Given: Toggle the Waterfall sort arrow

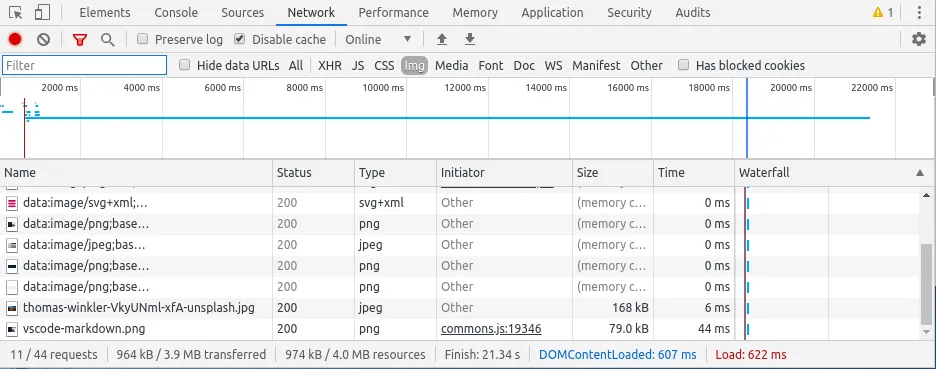Looking at the screenshot, I should point(920,173).
